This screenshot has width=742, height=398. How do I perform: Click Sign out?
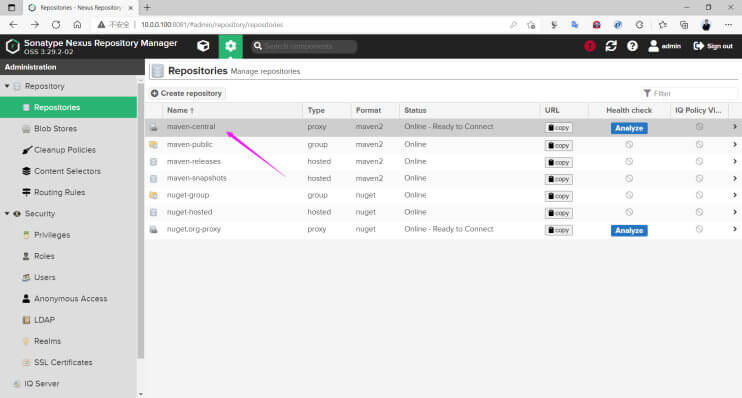713,46
